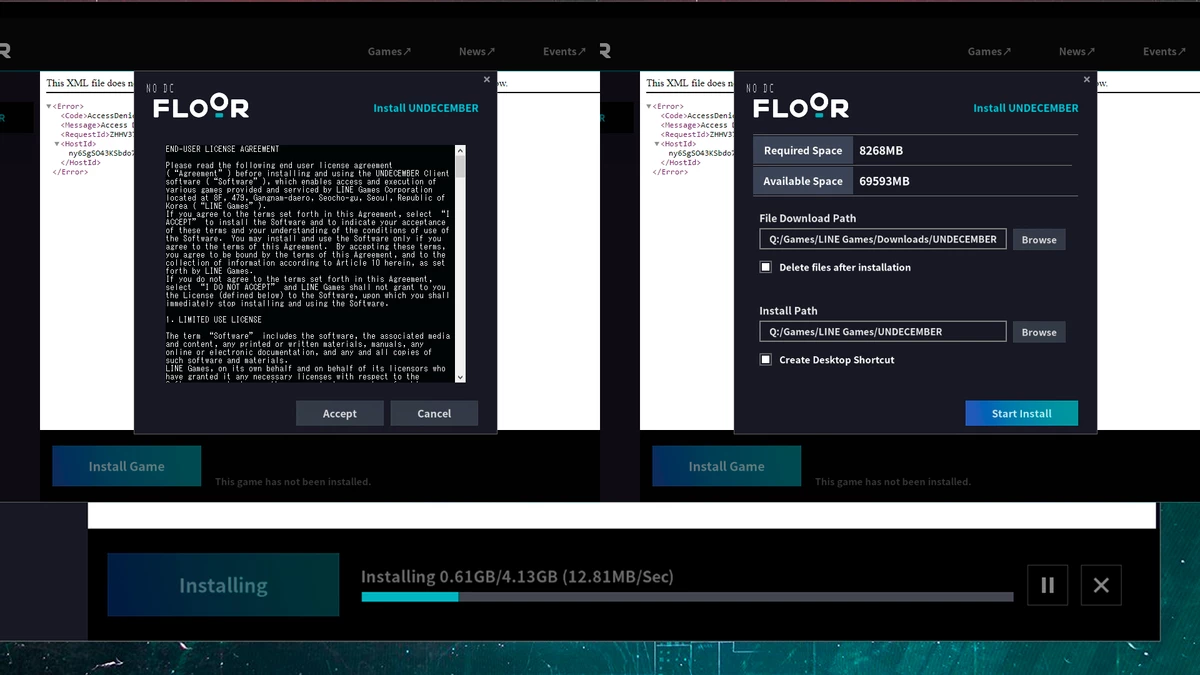
Task: Click the Installing status button
Action: click(223, 585)
